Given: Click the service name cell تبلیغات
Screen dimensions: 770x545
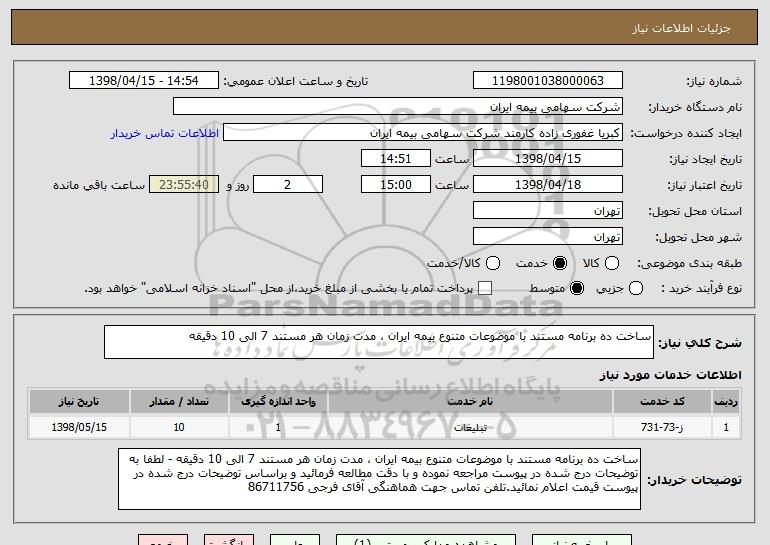Looking at the screenshot, I should [470, 427].
